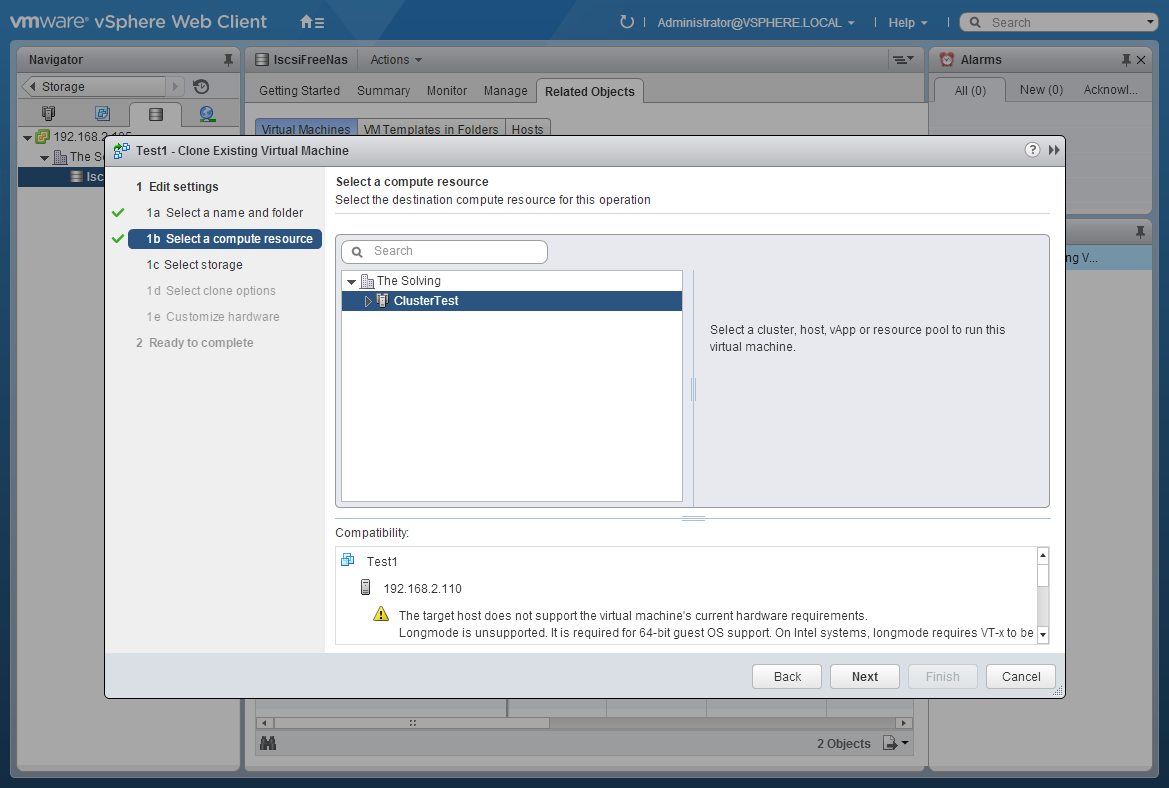Screen dimensions: 1169x788
Task: Switch to the Related Objects tab
Action: [x=590, y=91]
